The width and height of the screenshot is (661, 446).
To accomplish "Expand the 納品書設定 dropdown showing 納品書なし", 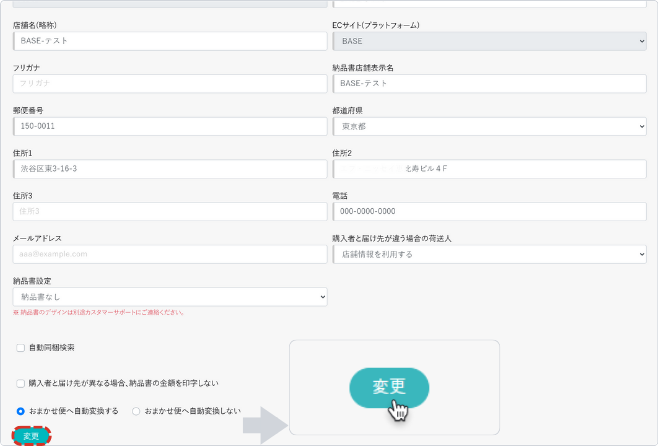I will pos(170,297).
